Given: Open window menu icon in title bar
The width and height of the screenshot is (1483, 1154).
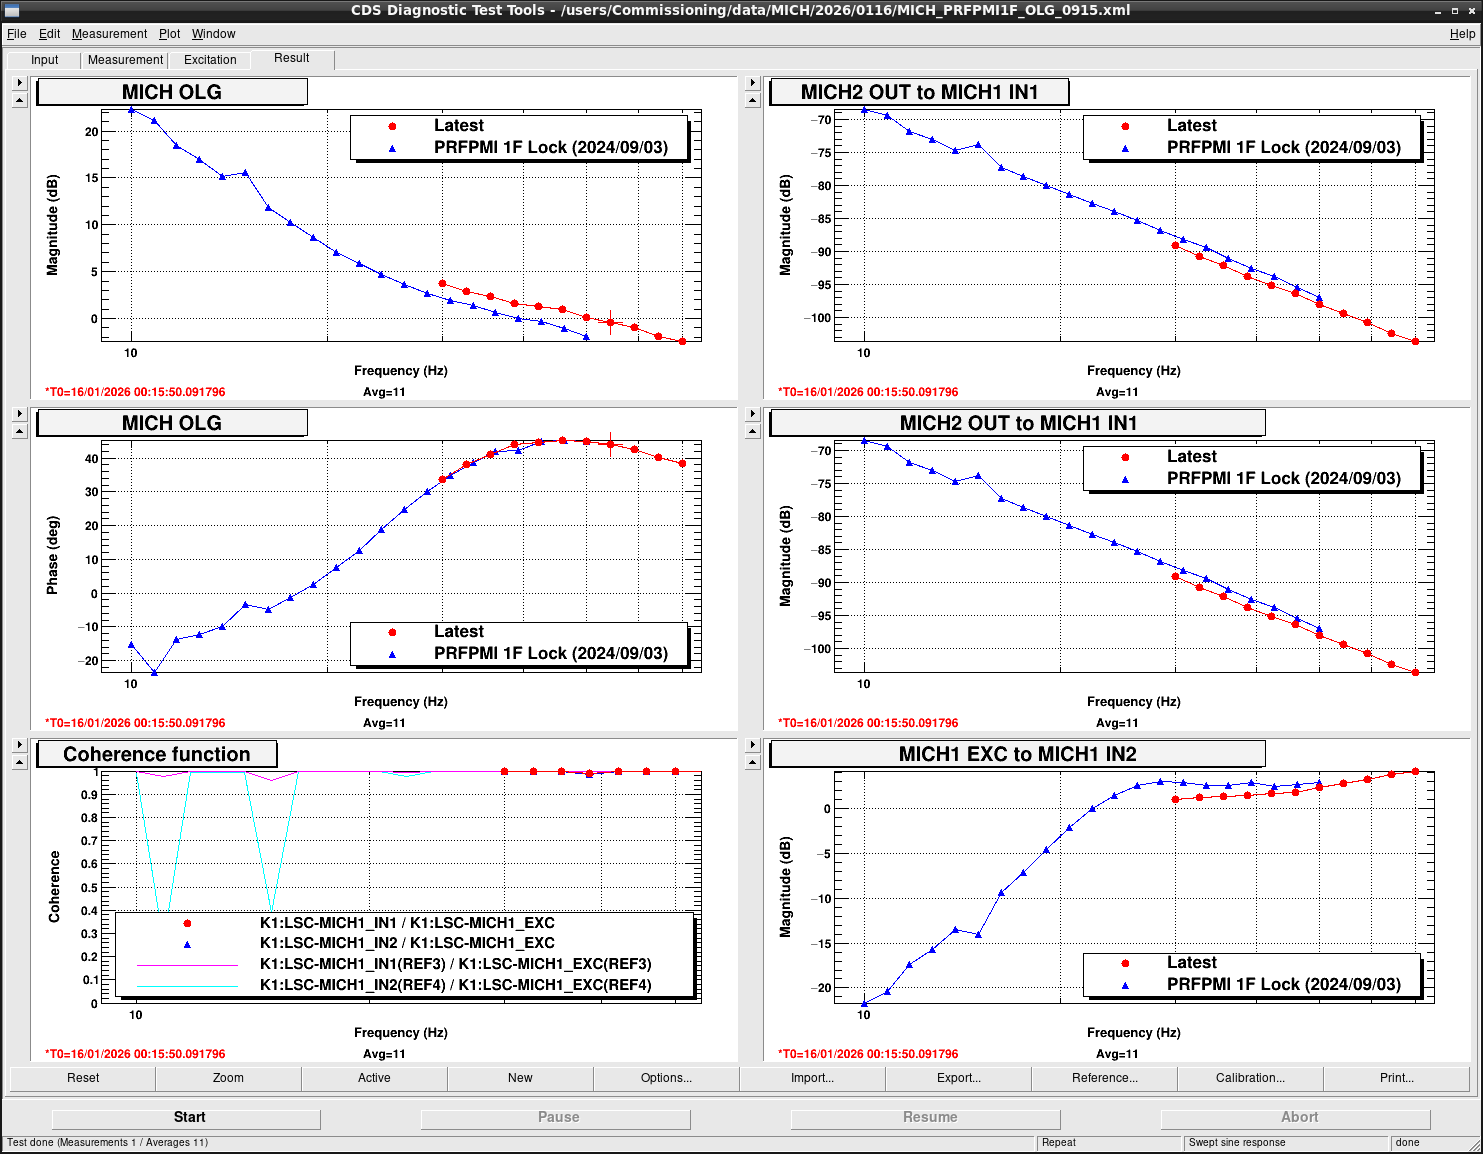Looking at the screenshot, I should click(12, 10).
